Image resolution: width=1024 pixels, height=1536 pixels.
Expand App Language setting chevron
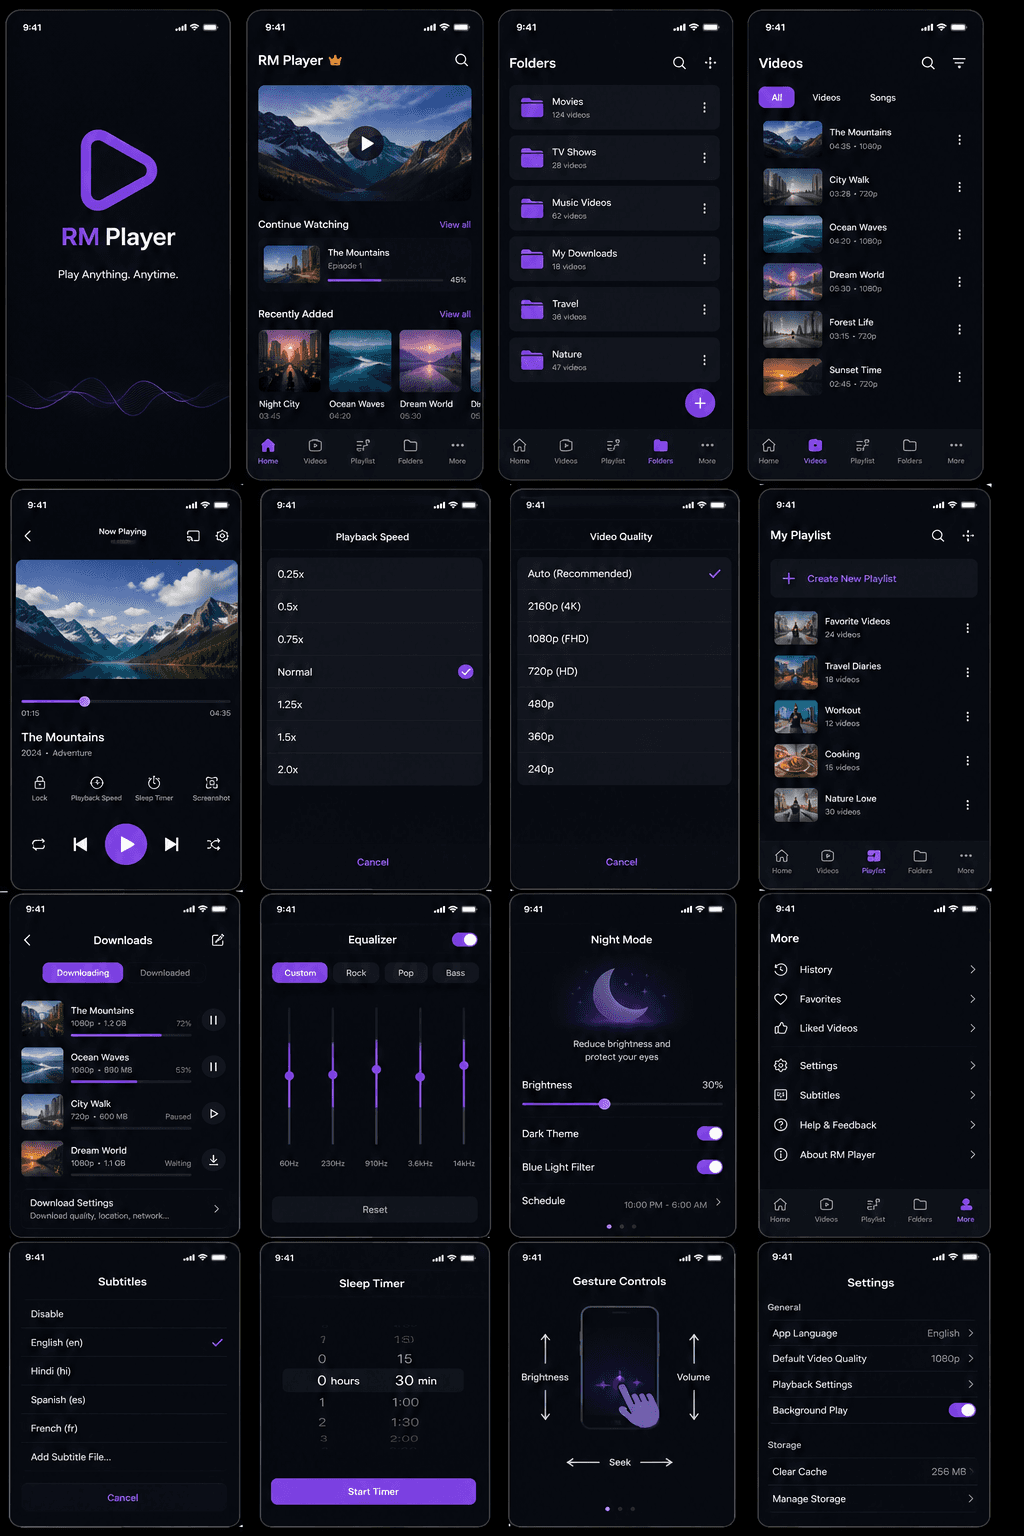pyautogui.click(x=971, y=1333)
